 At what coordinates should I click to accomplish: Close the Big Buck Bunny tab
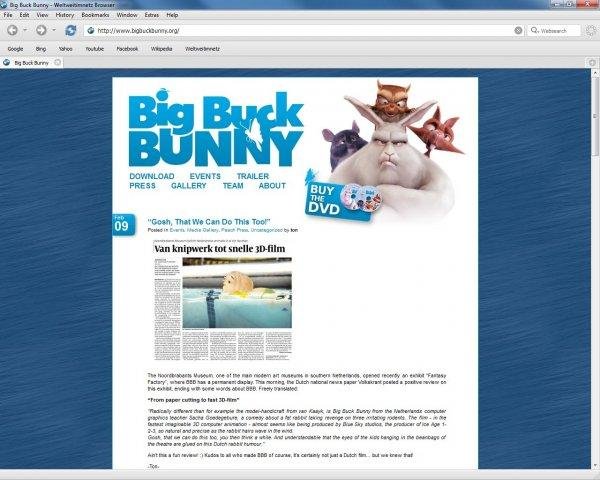tap(57, 62)
